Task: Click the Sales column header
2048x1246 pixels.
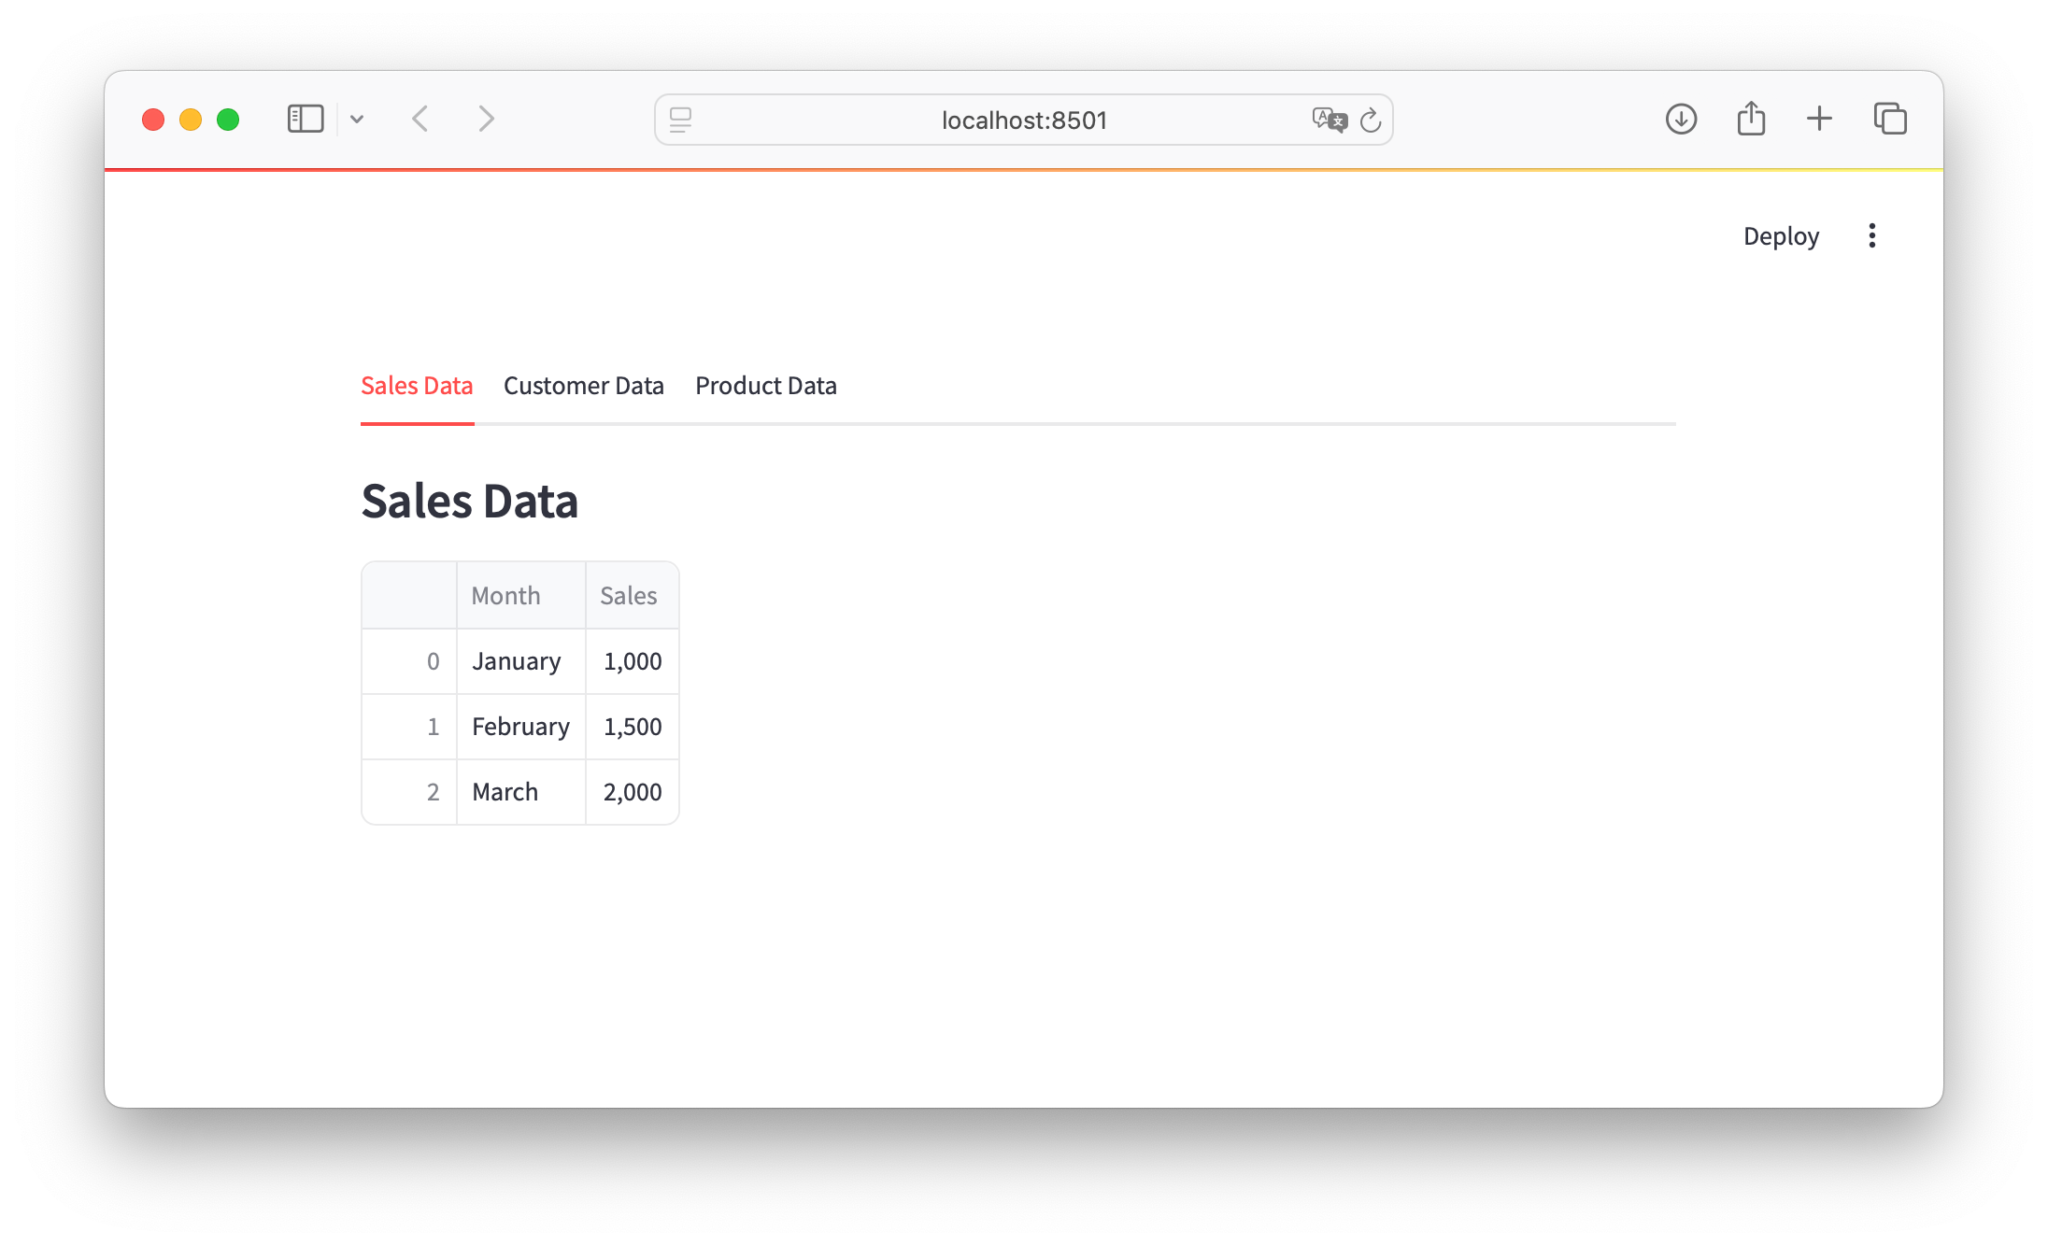Action: click(630, 596)
